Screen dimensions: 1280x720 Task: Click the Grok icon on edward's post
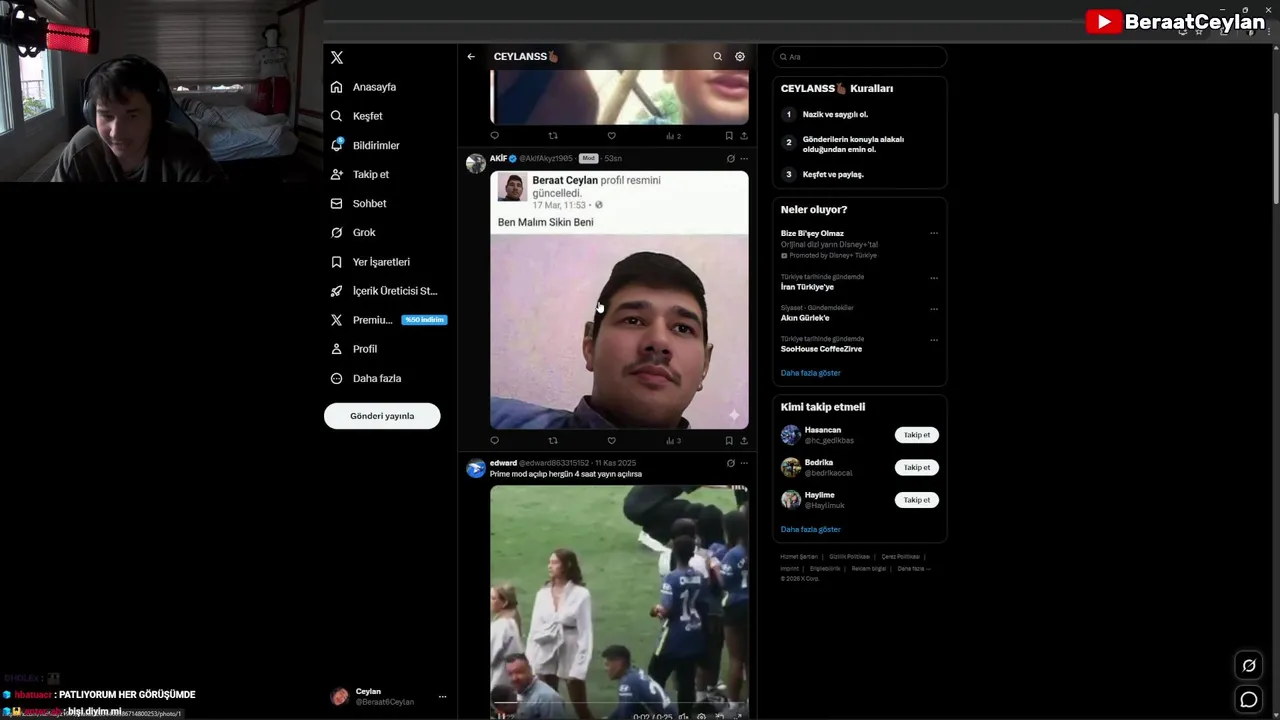[x=730, y=463]
